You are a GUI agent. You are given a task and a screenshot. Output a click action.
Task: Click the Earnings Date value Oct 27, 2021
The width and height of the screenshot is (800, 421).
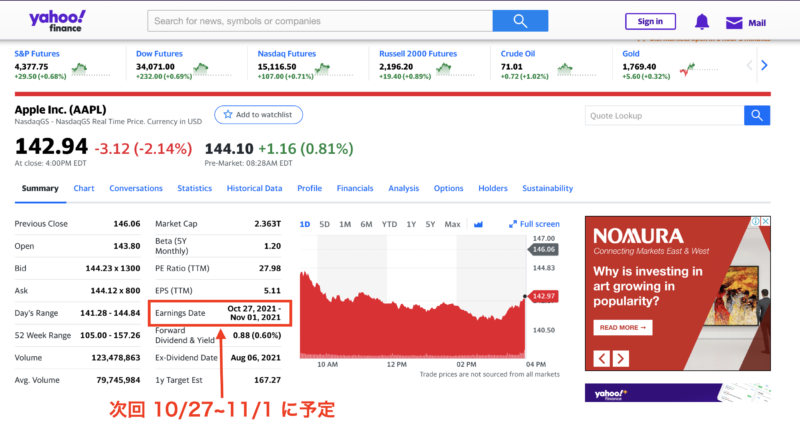click(254, 313)
